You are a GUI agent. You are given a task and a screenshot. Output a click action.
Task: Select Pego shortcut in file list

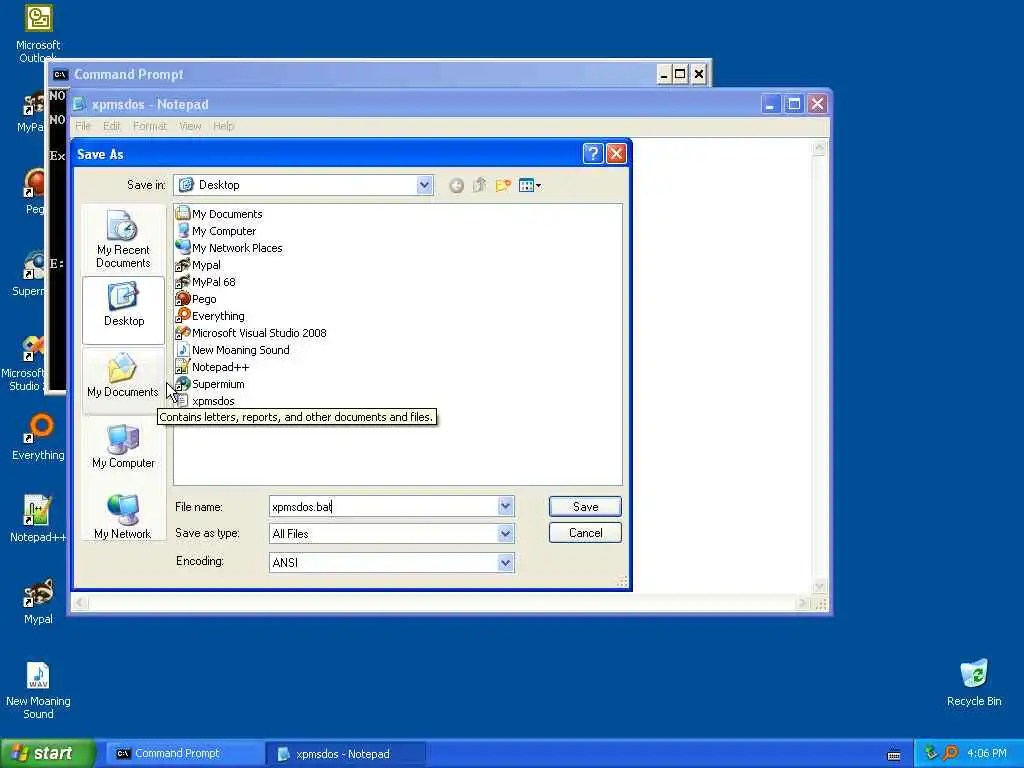coord(196,299)
